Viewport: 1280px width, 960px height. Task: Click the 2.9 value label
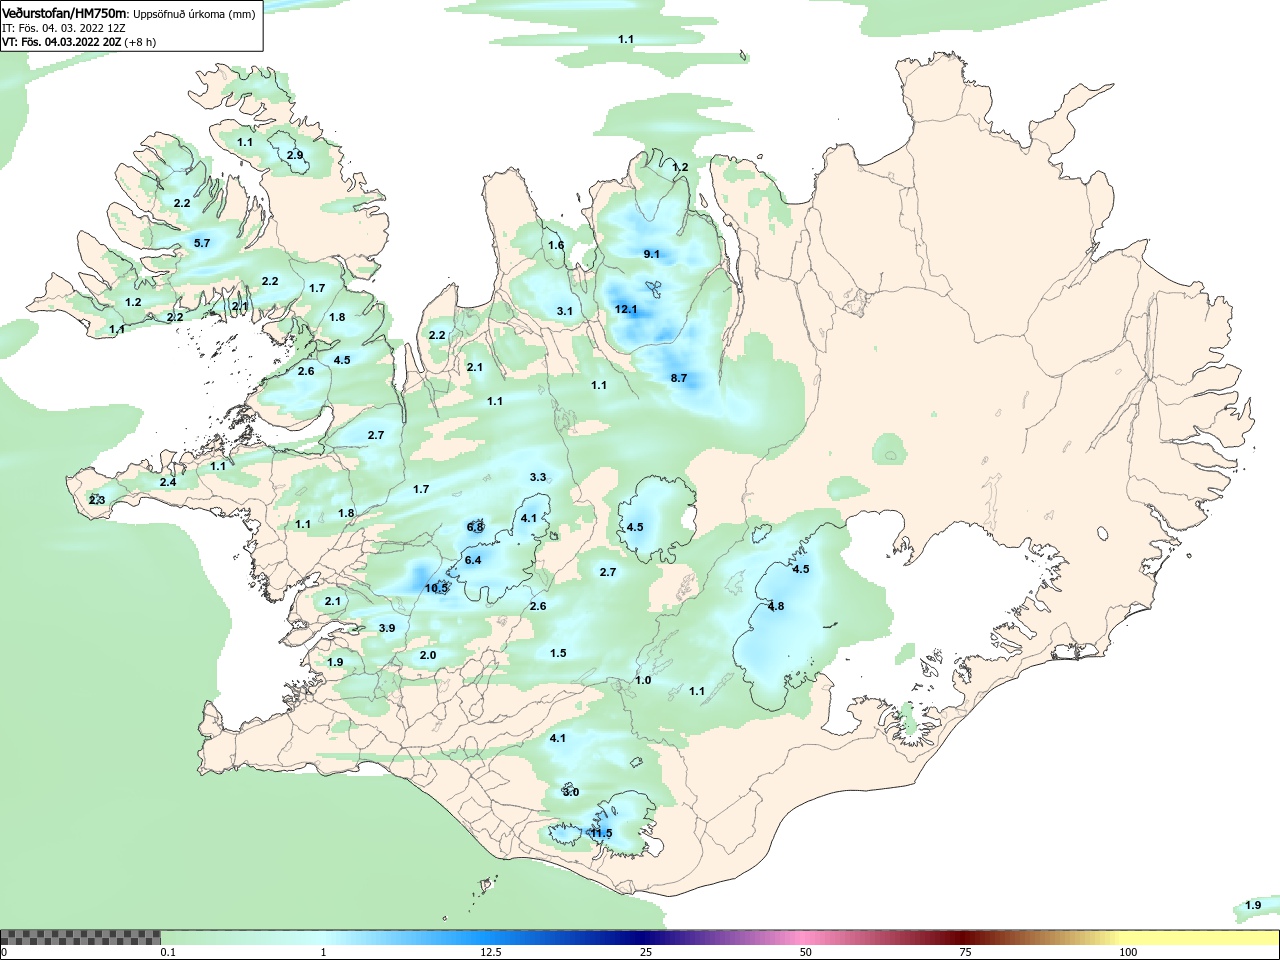click(295, 155)
